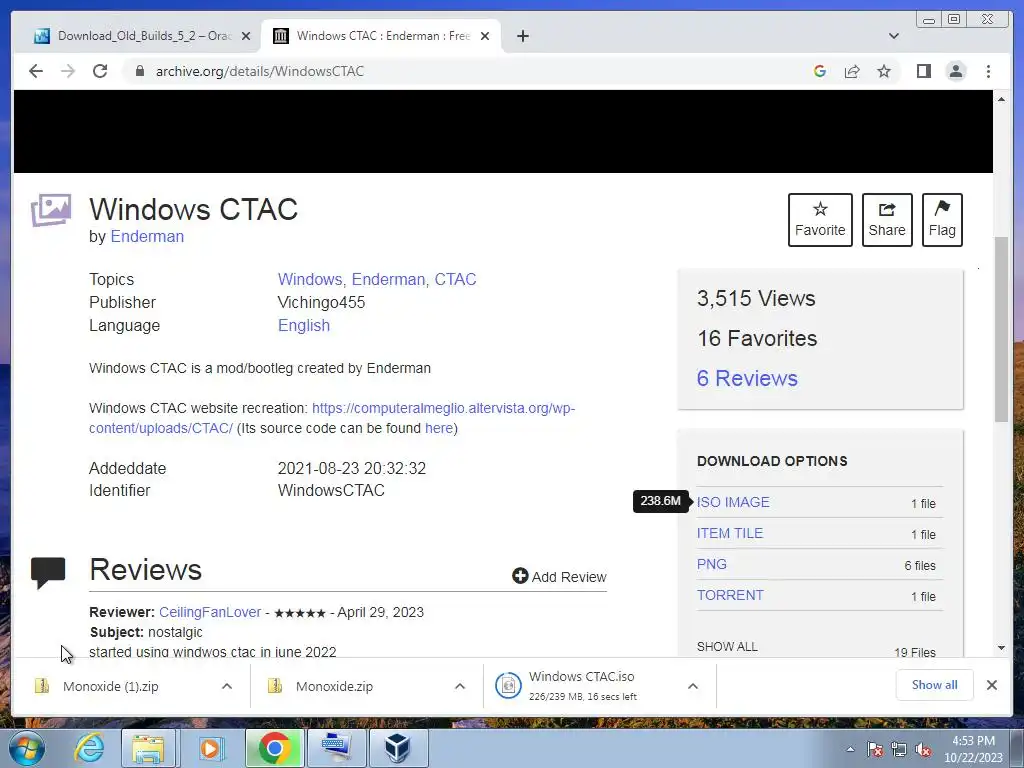Click the Share button
The image size is (1024, 768).
(887, 220)
